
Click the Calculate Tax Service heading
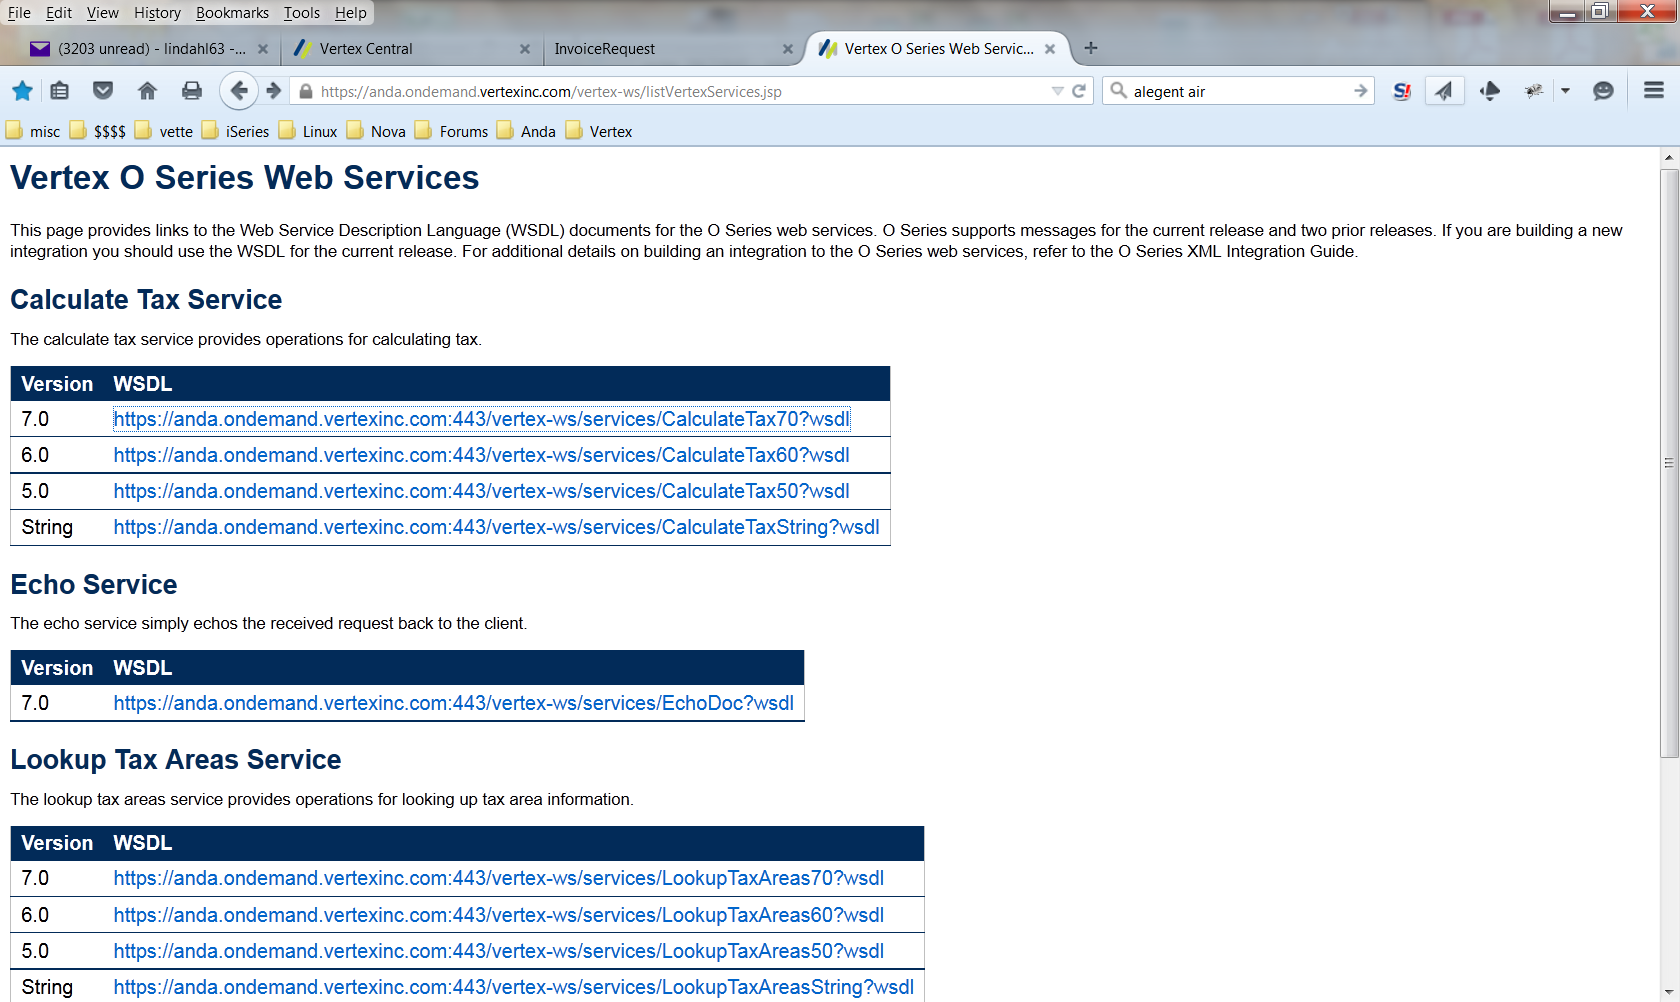[x=146, y=299]
